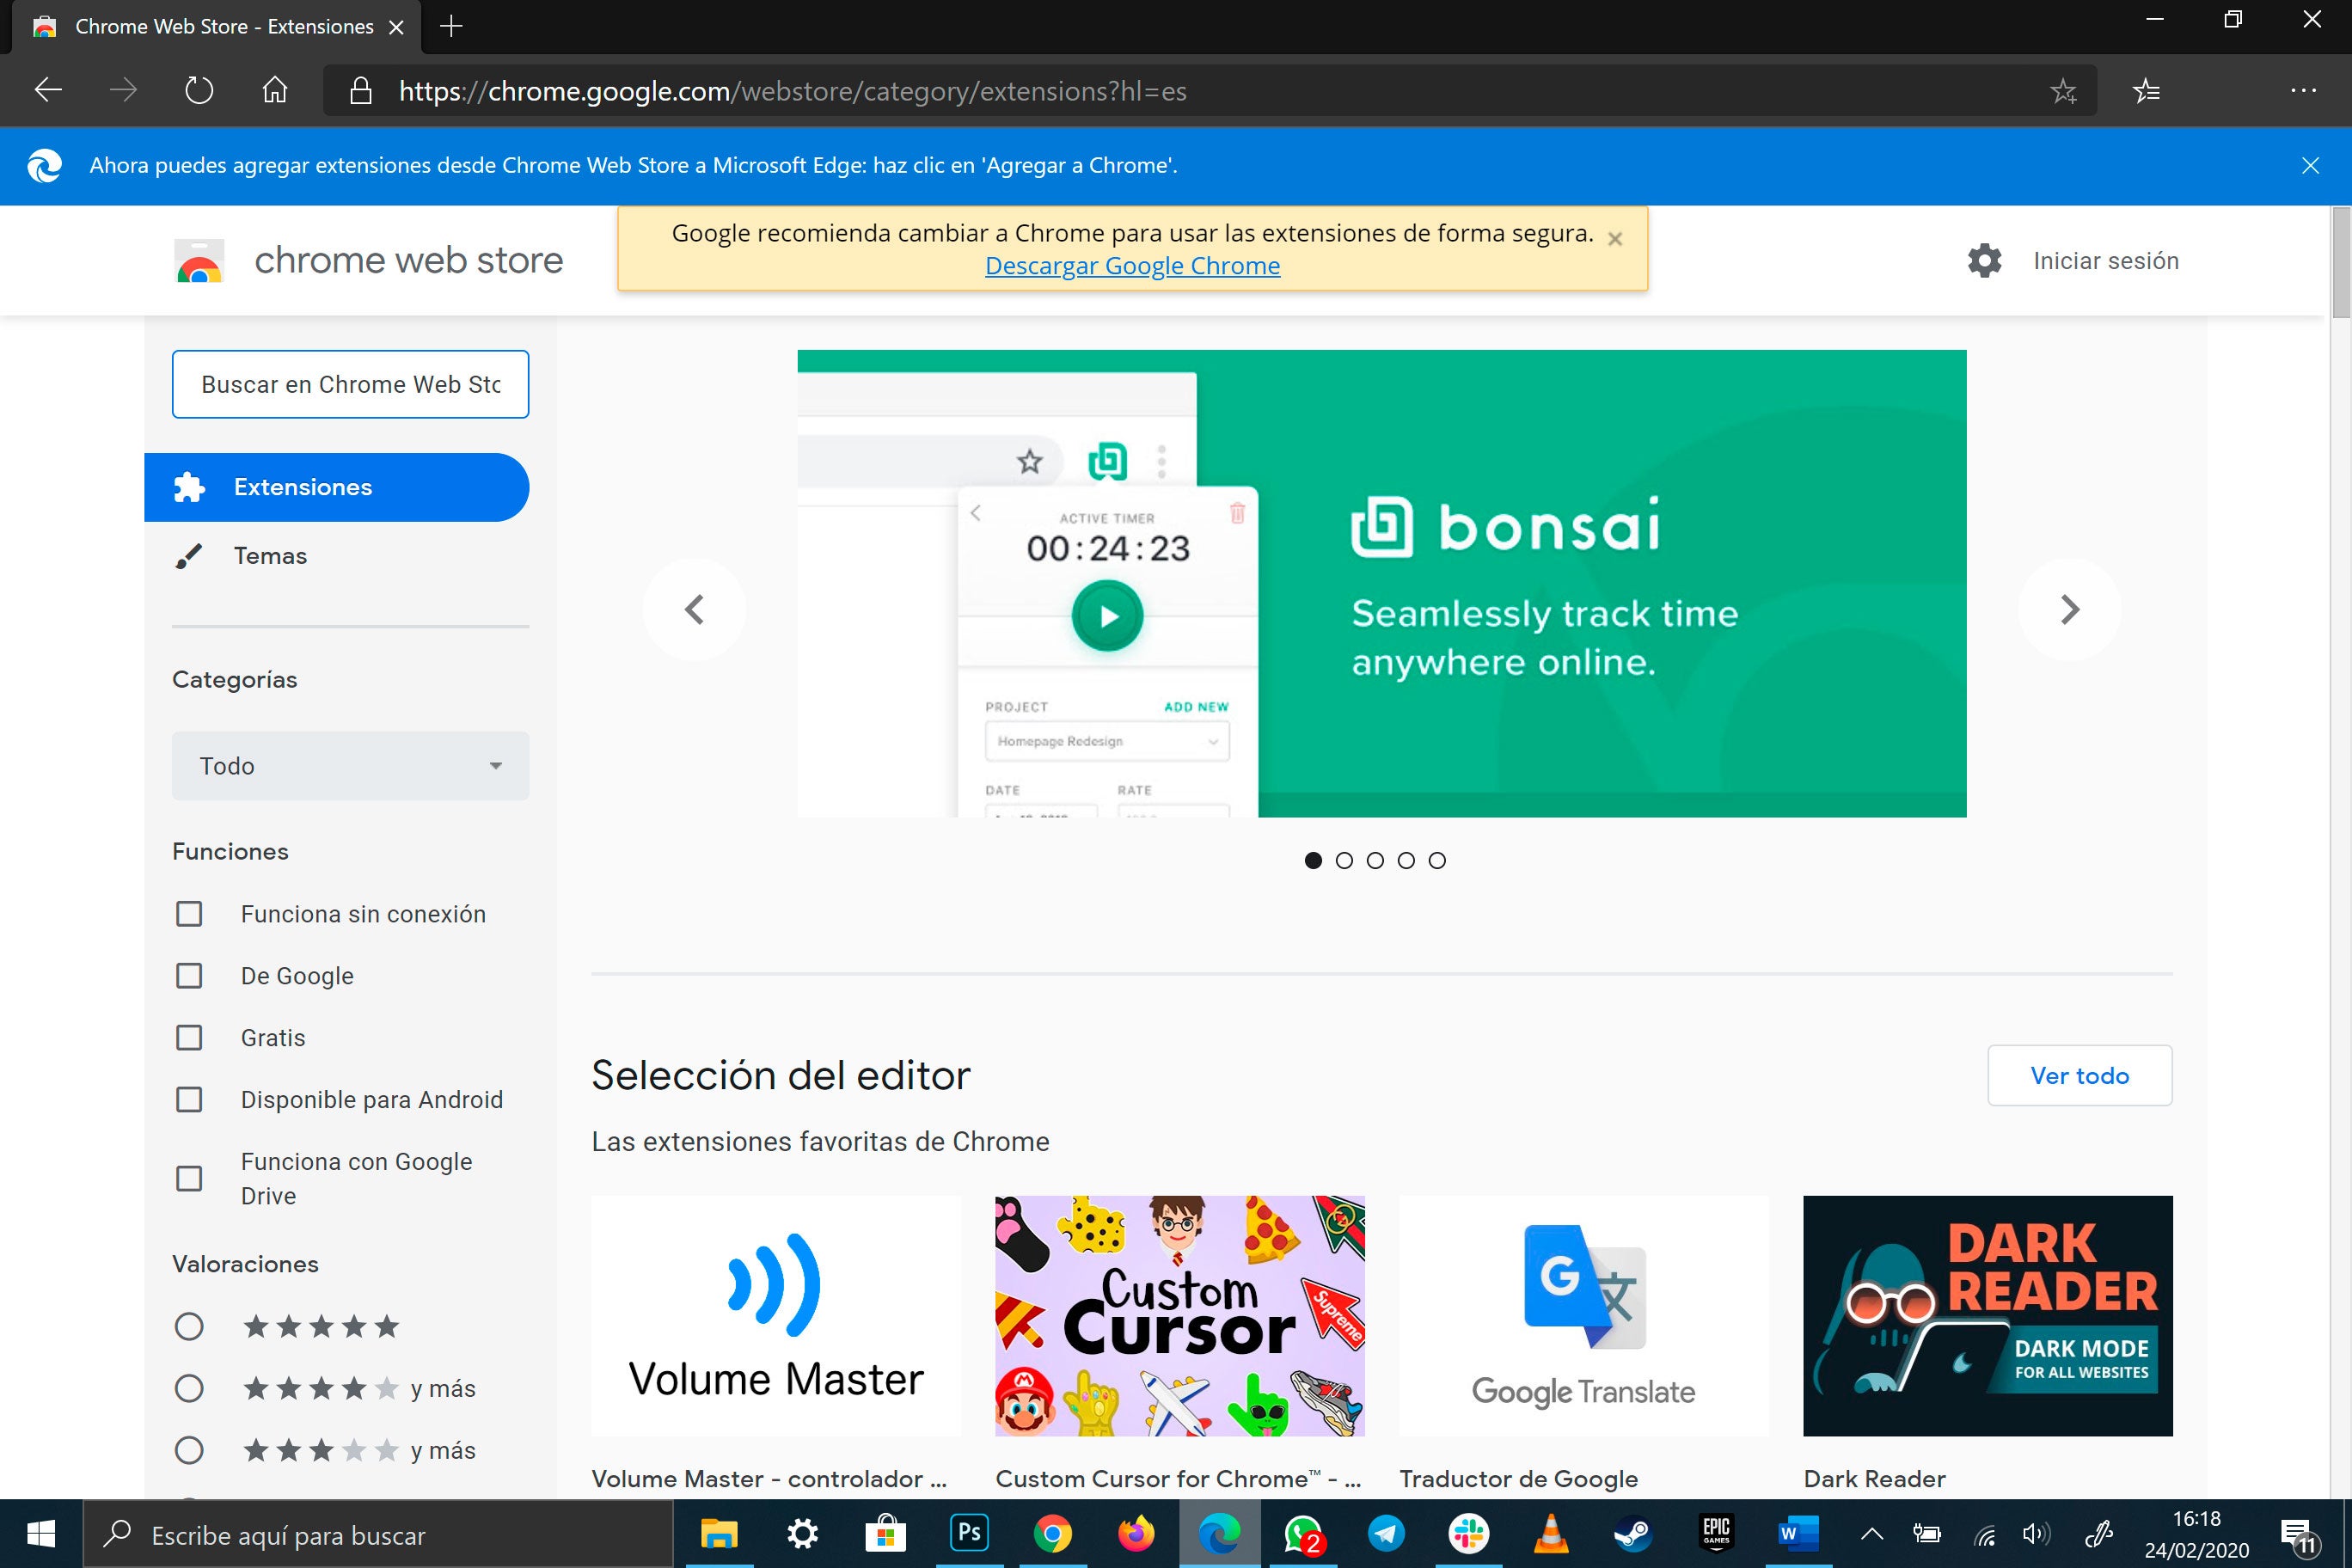Open Dark Reader extension title

[x=1874, y=1479]
